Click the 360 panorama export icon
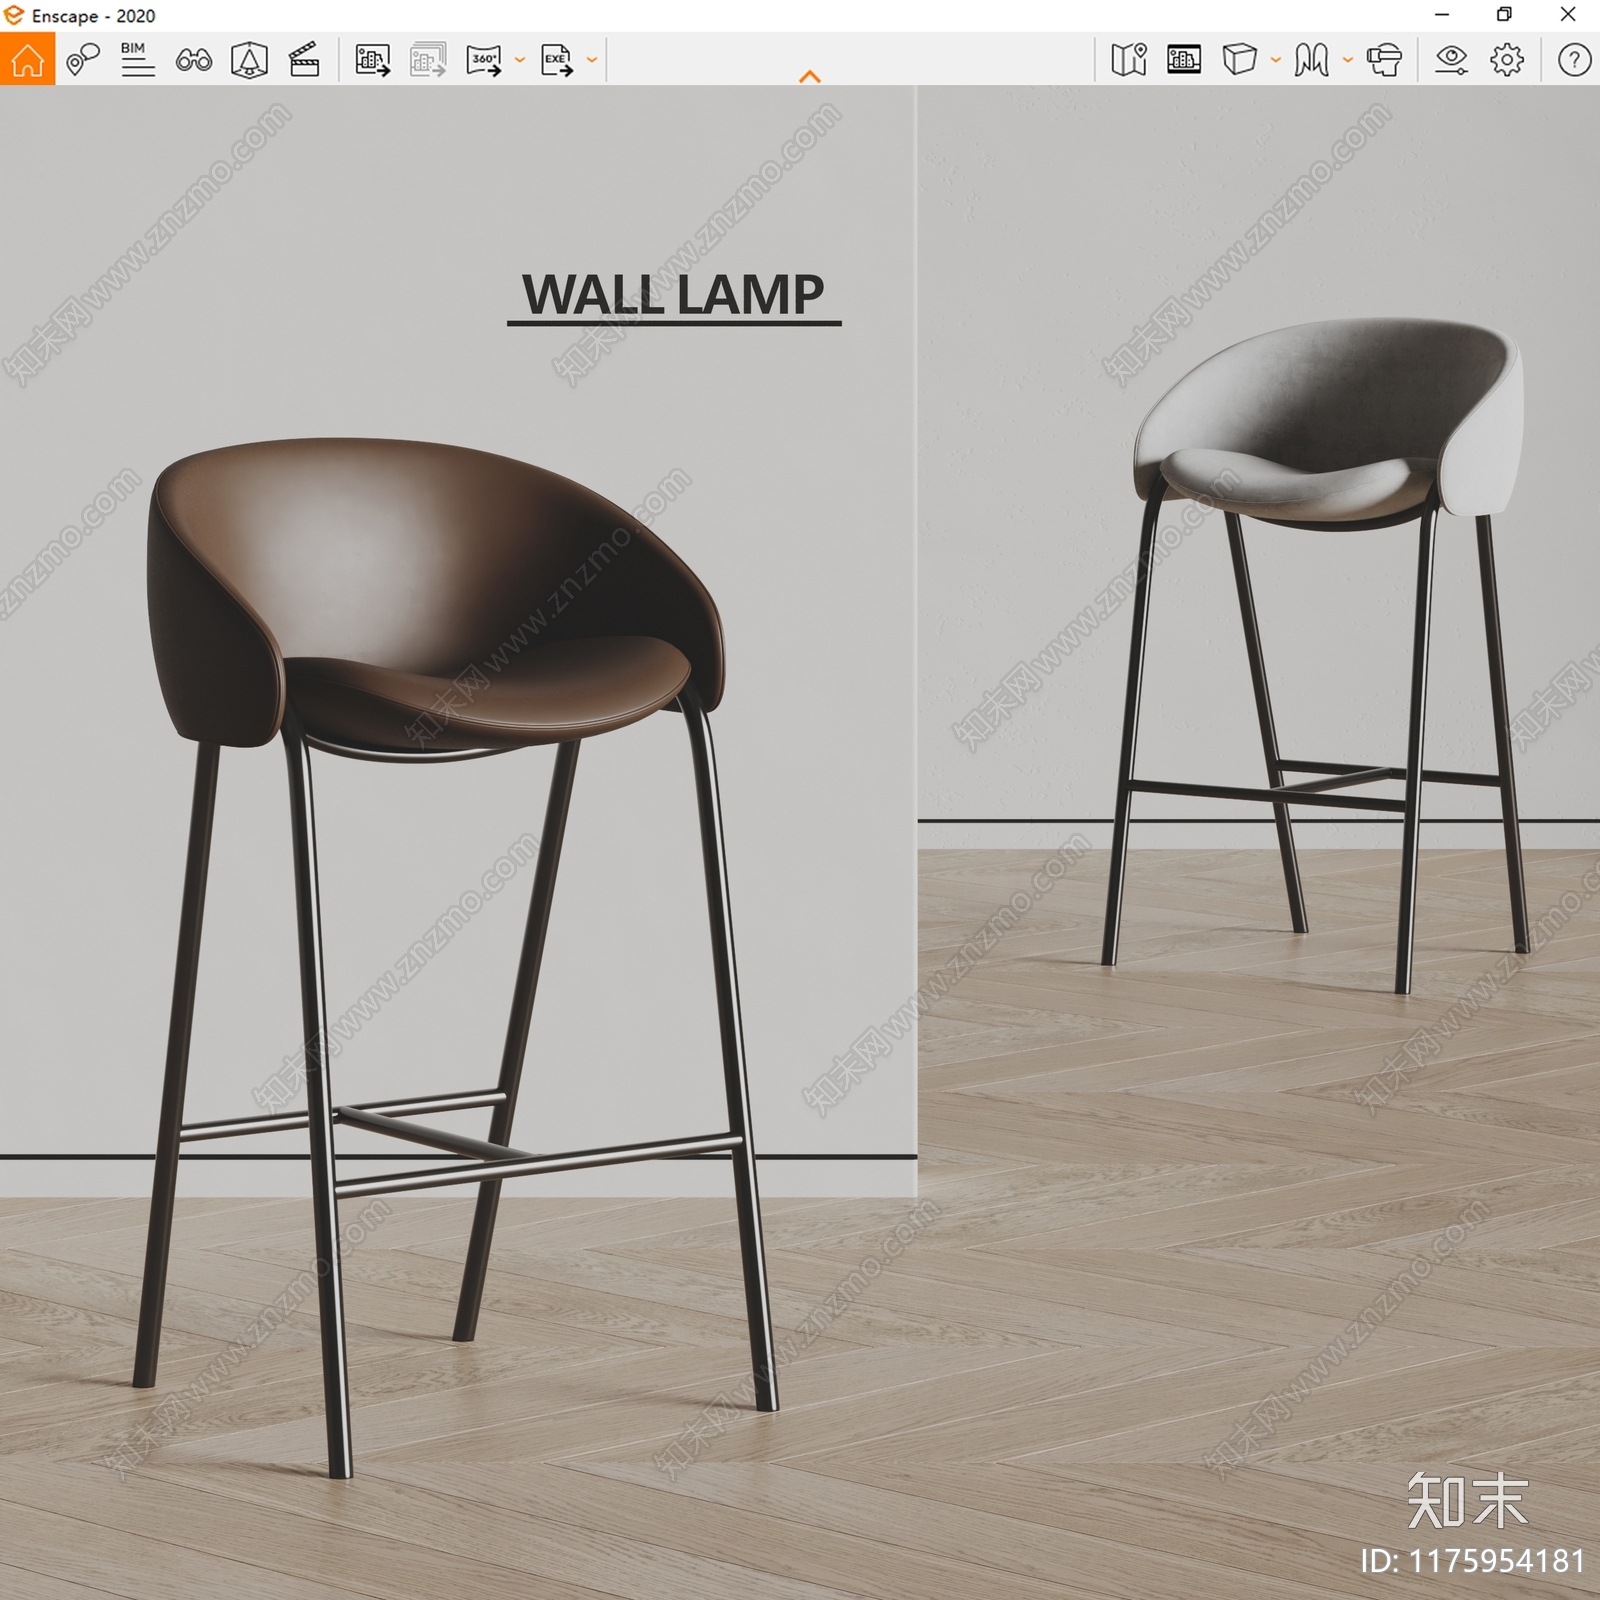Screen dimensions: 1600x1600 (x=484, y=60)
